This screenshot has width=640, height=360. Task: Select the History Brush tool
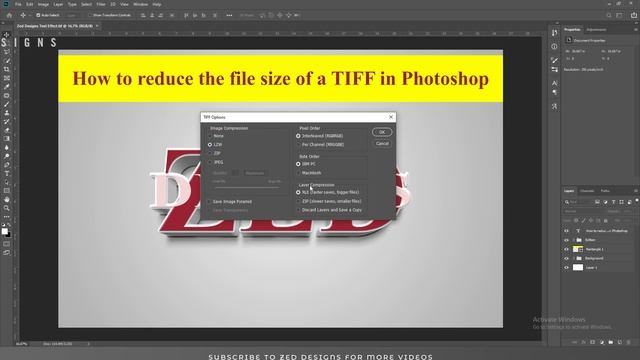[x=7, y=121]
